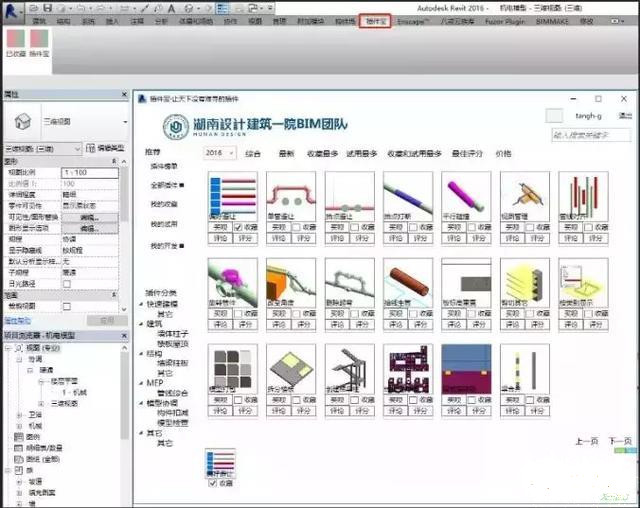The width and height of the screenshot is (640, 508).
Task: Click the 编辑类型 button
Action: tap(105, 148)
